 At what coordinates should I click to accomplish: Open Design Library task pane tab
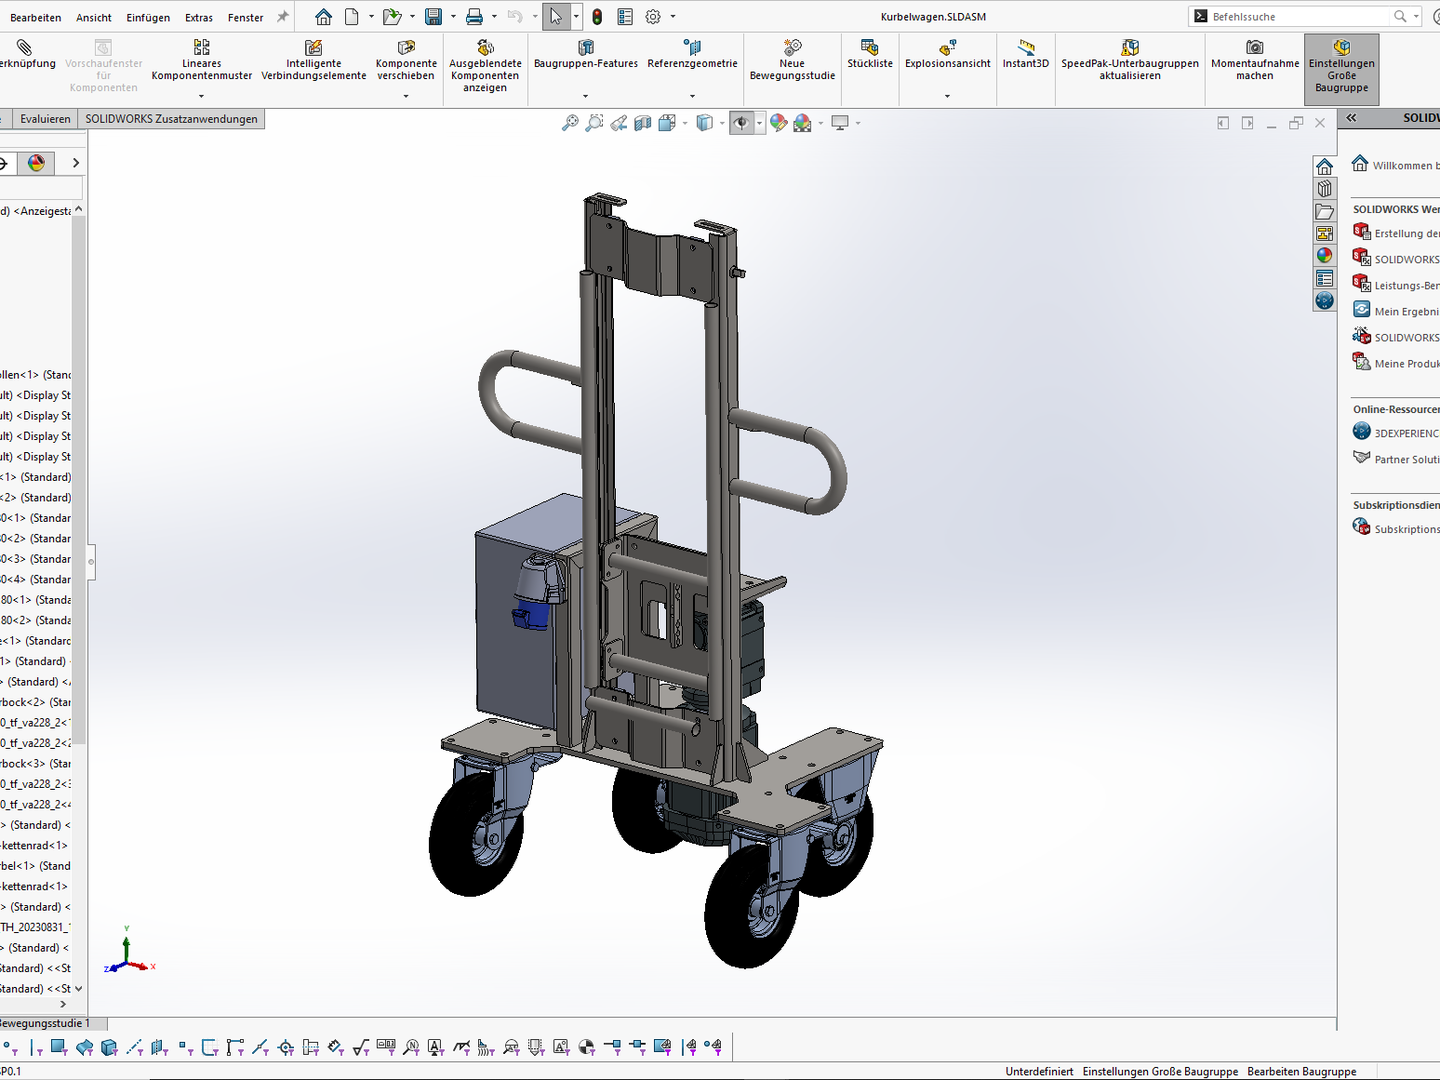point(1324,188)
